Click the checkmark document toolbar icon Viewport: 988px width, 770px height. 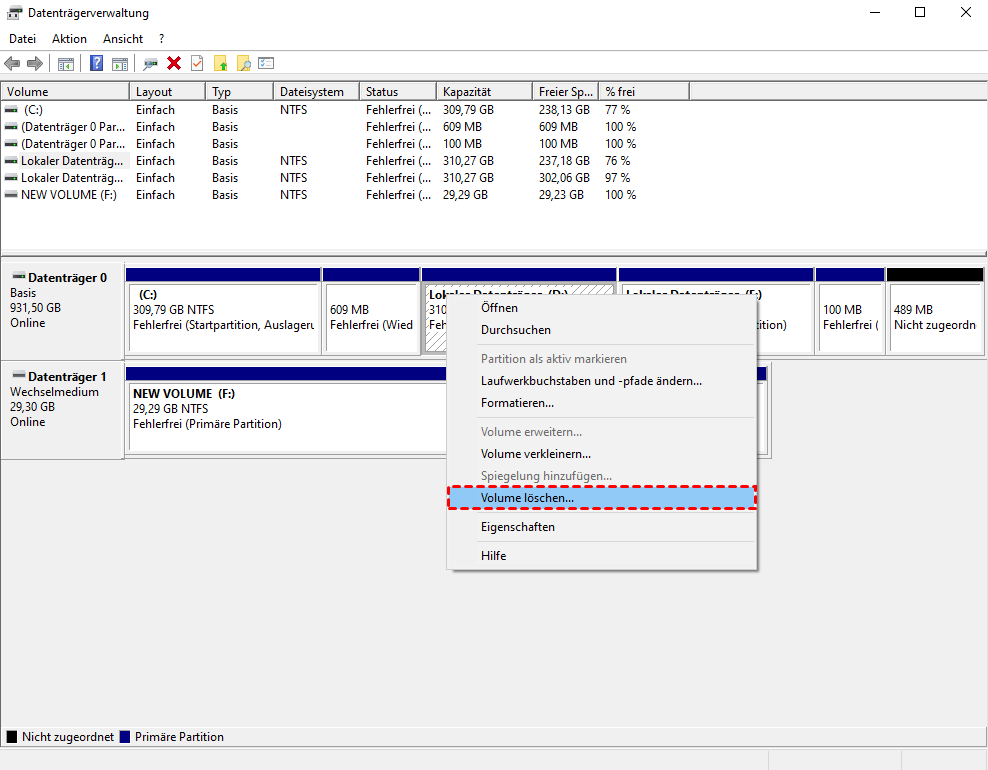click(x=197, y=63)
